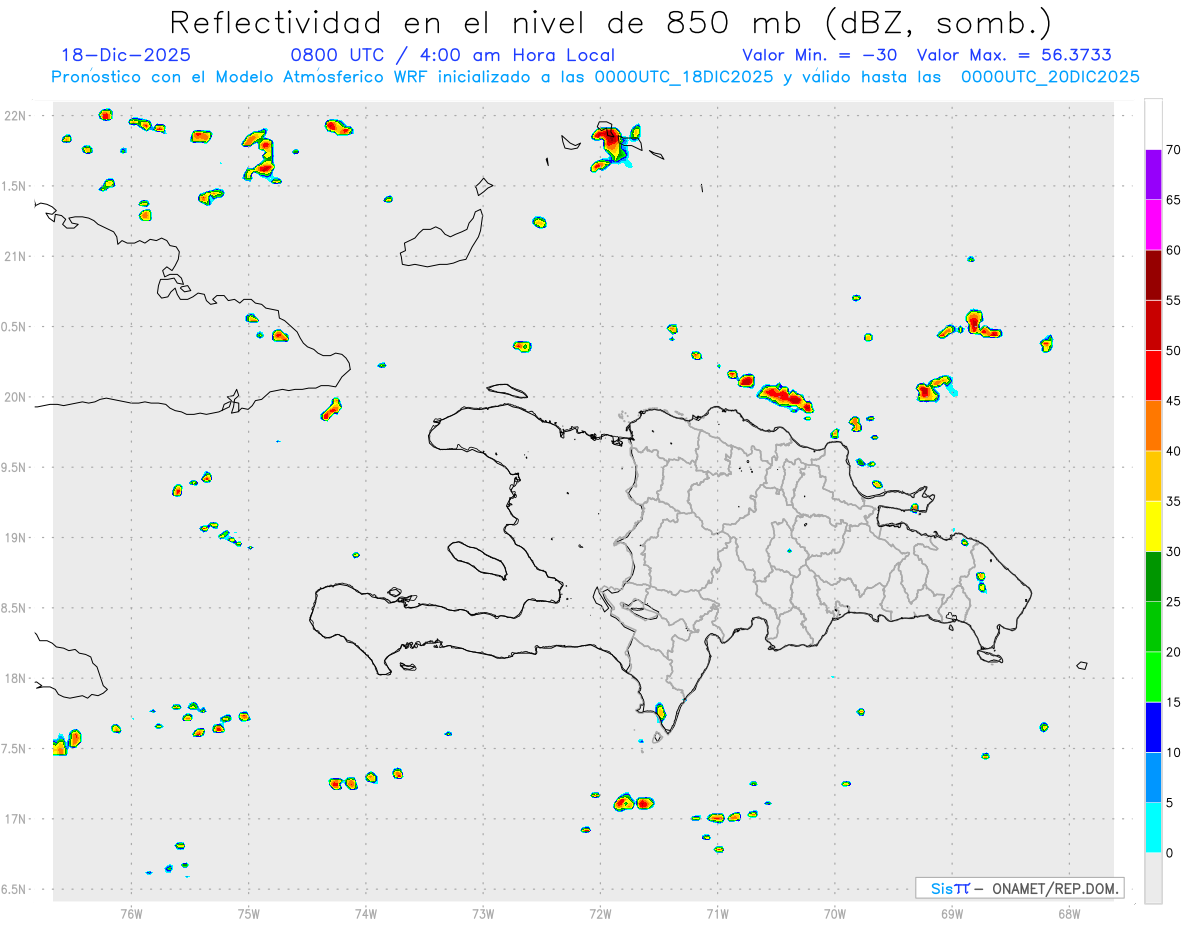
Task: Click the longitude label "70W"
Action: 835,913
